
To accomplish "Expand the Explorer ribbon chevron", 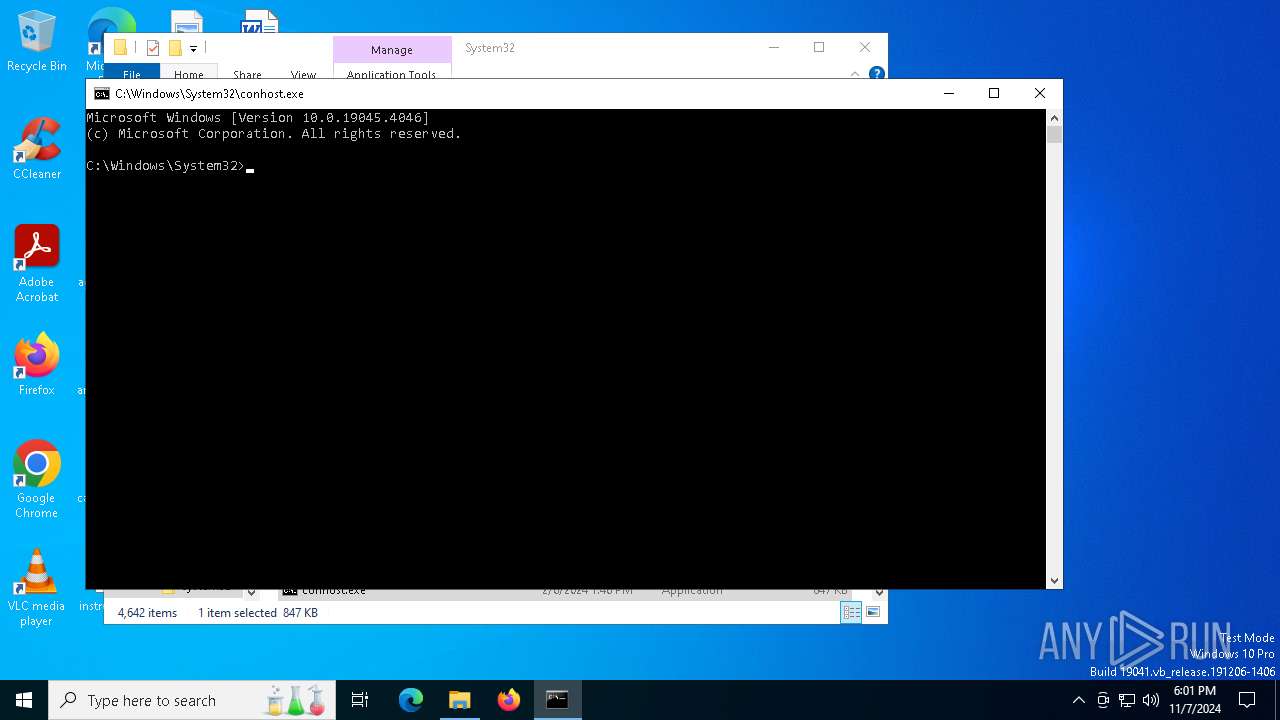I will pyautogui.click(x=855, y=74).
